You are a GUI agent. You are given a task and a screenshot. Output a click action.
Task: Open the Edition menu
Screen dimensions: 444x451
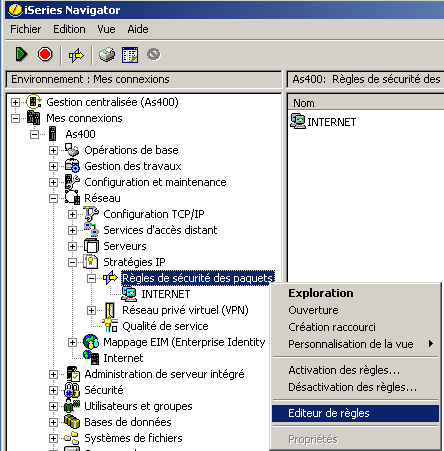point(69,29)
